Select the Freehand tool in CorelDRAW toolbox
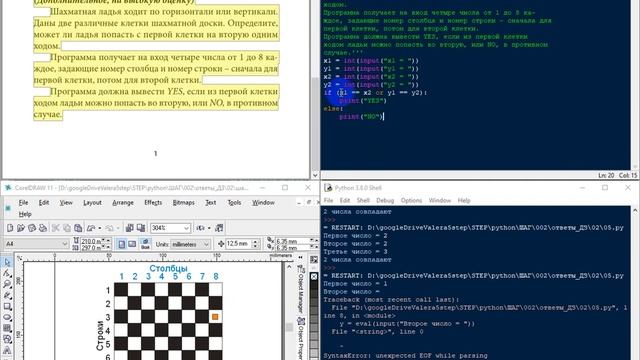Image resolution: width=640 pixels, height=360 pixels. pyautogui.click(x=7, y=295)
